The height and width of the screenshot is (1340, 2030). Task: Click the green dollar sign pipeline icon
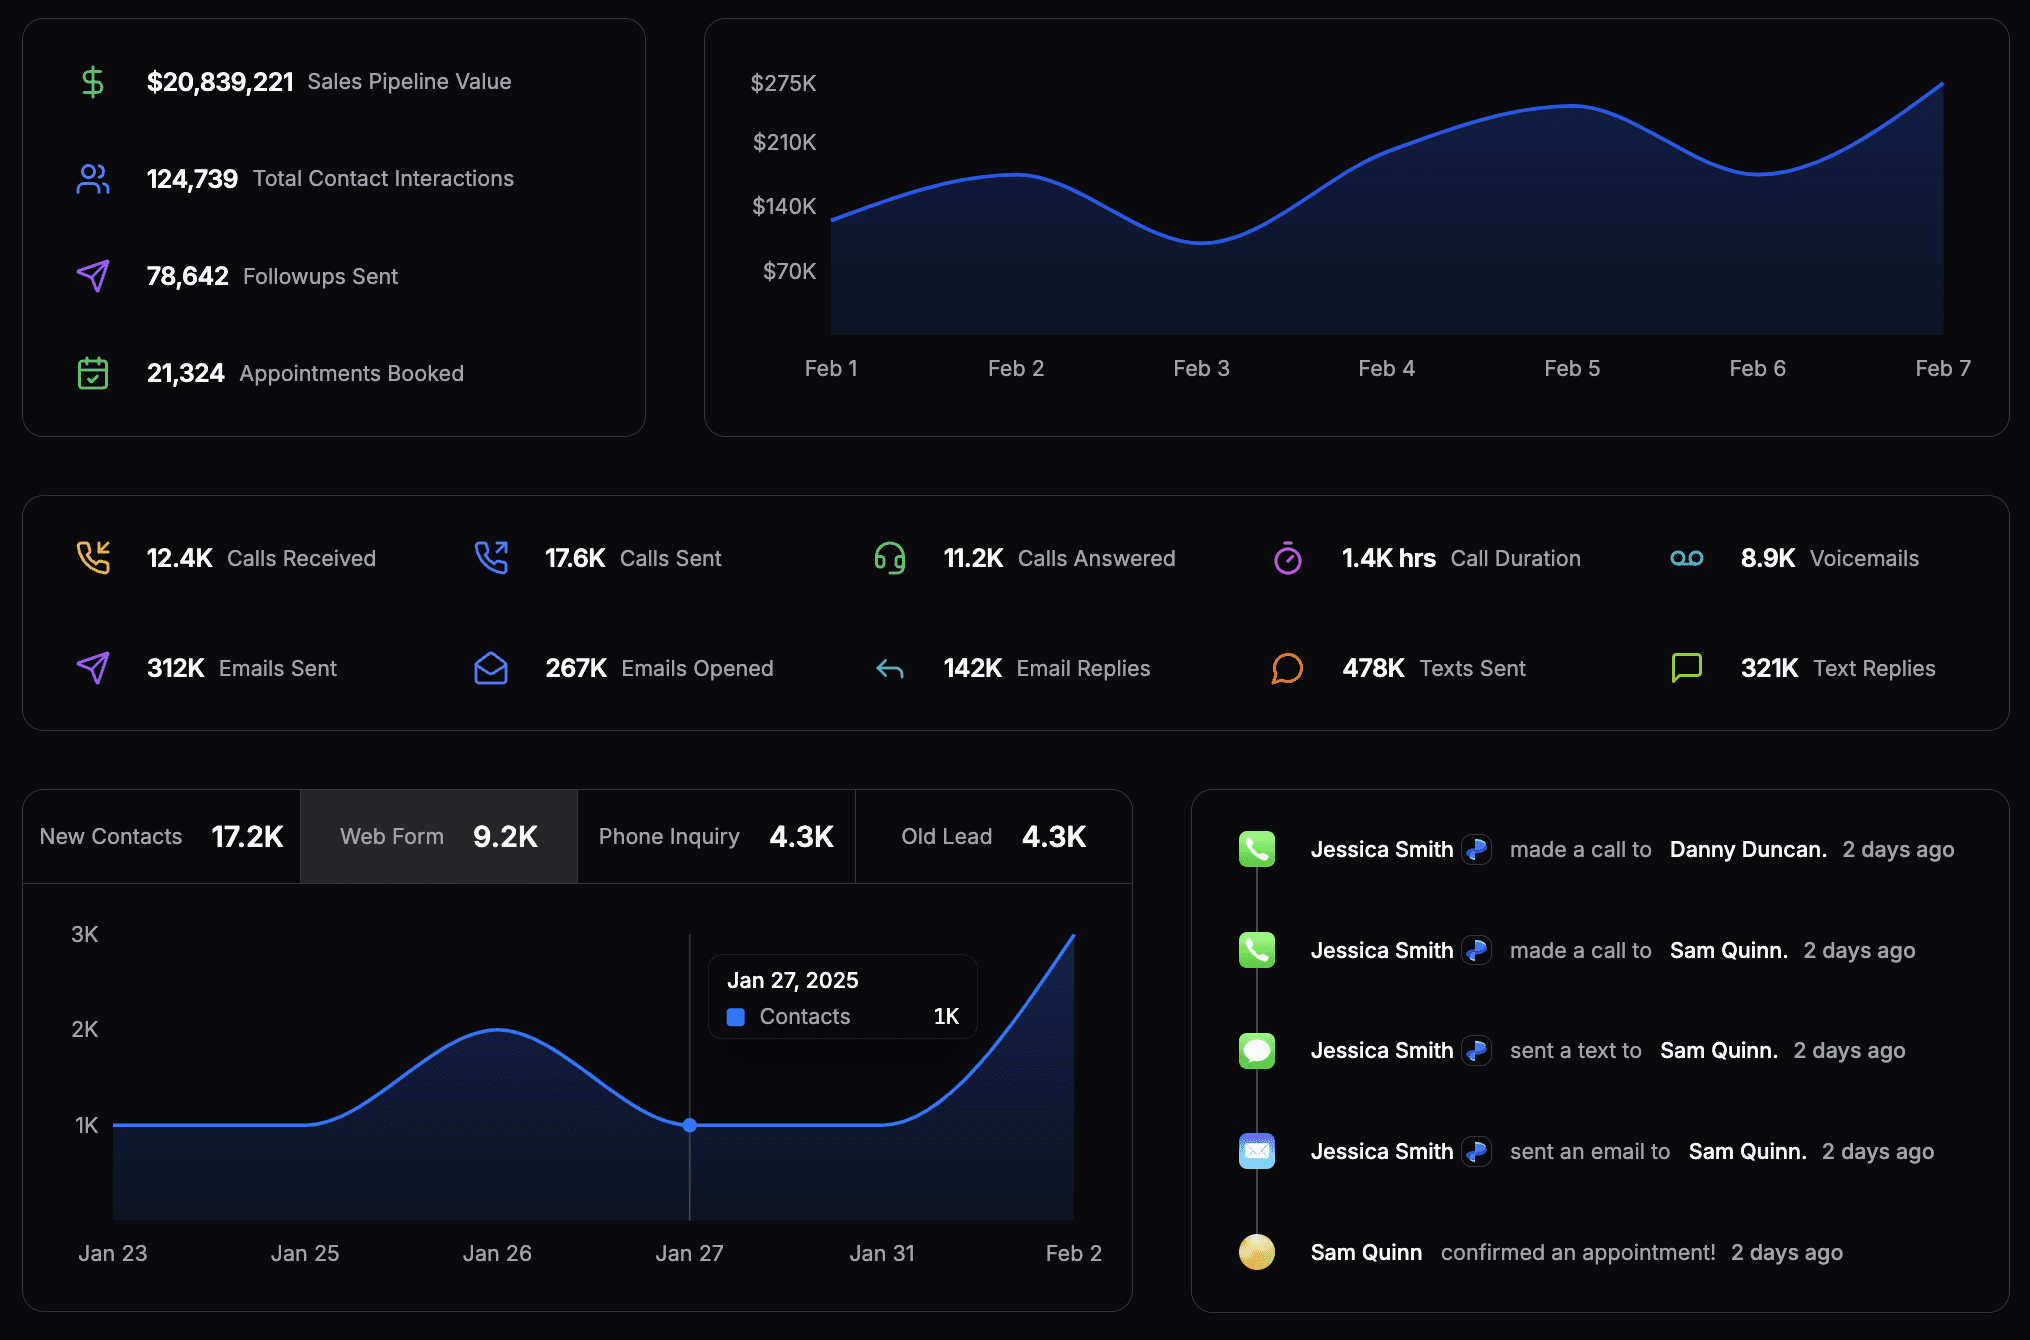click(x=93, y=81)
